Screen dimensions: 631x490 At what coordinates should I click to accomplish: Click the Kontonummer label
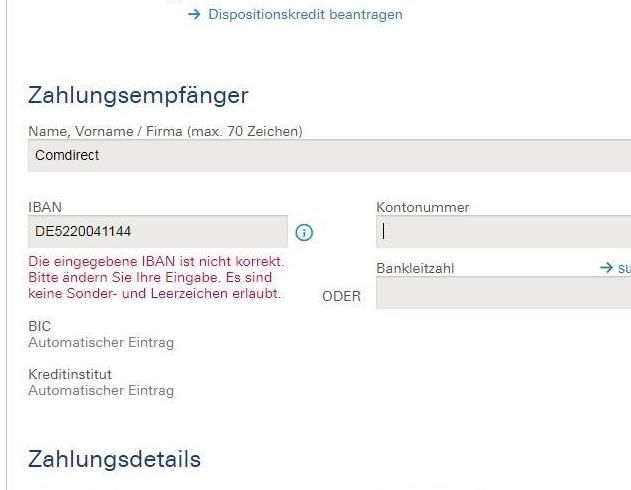[x=422, y=207]
